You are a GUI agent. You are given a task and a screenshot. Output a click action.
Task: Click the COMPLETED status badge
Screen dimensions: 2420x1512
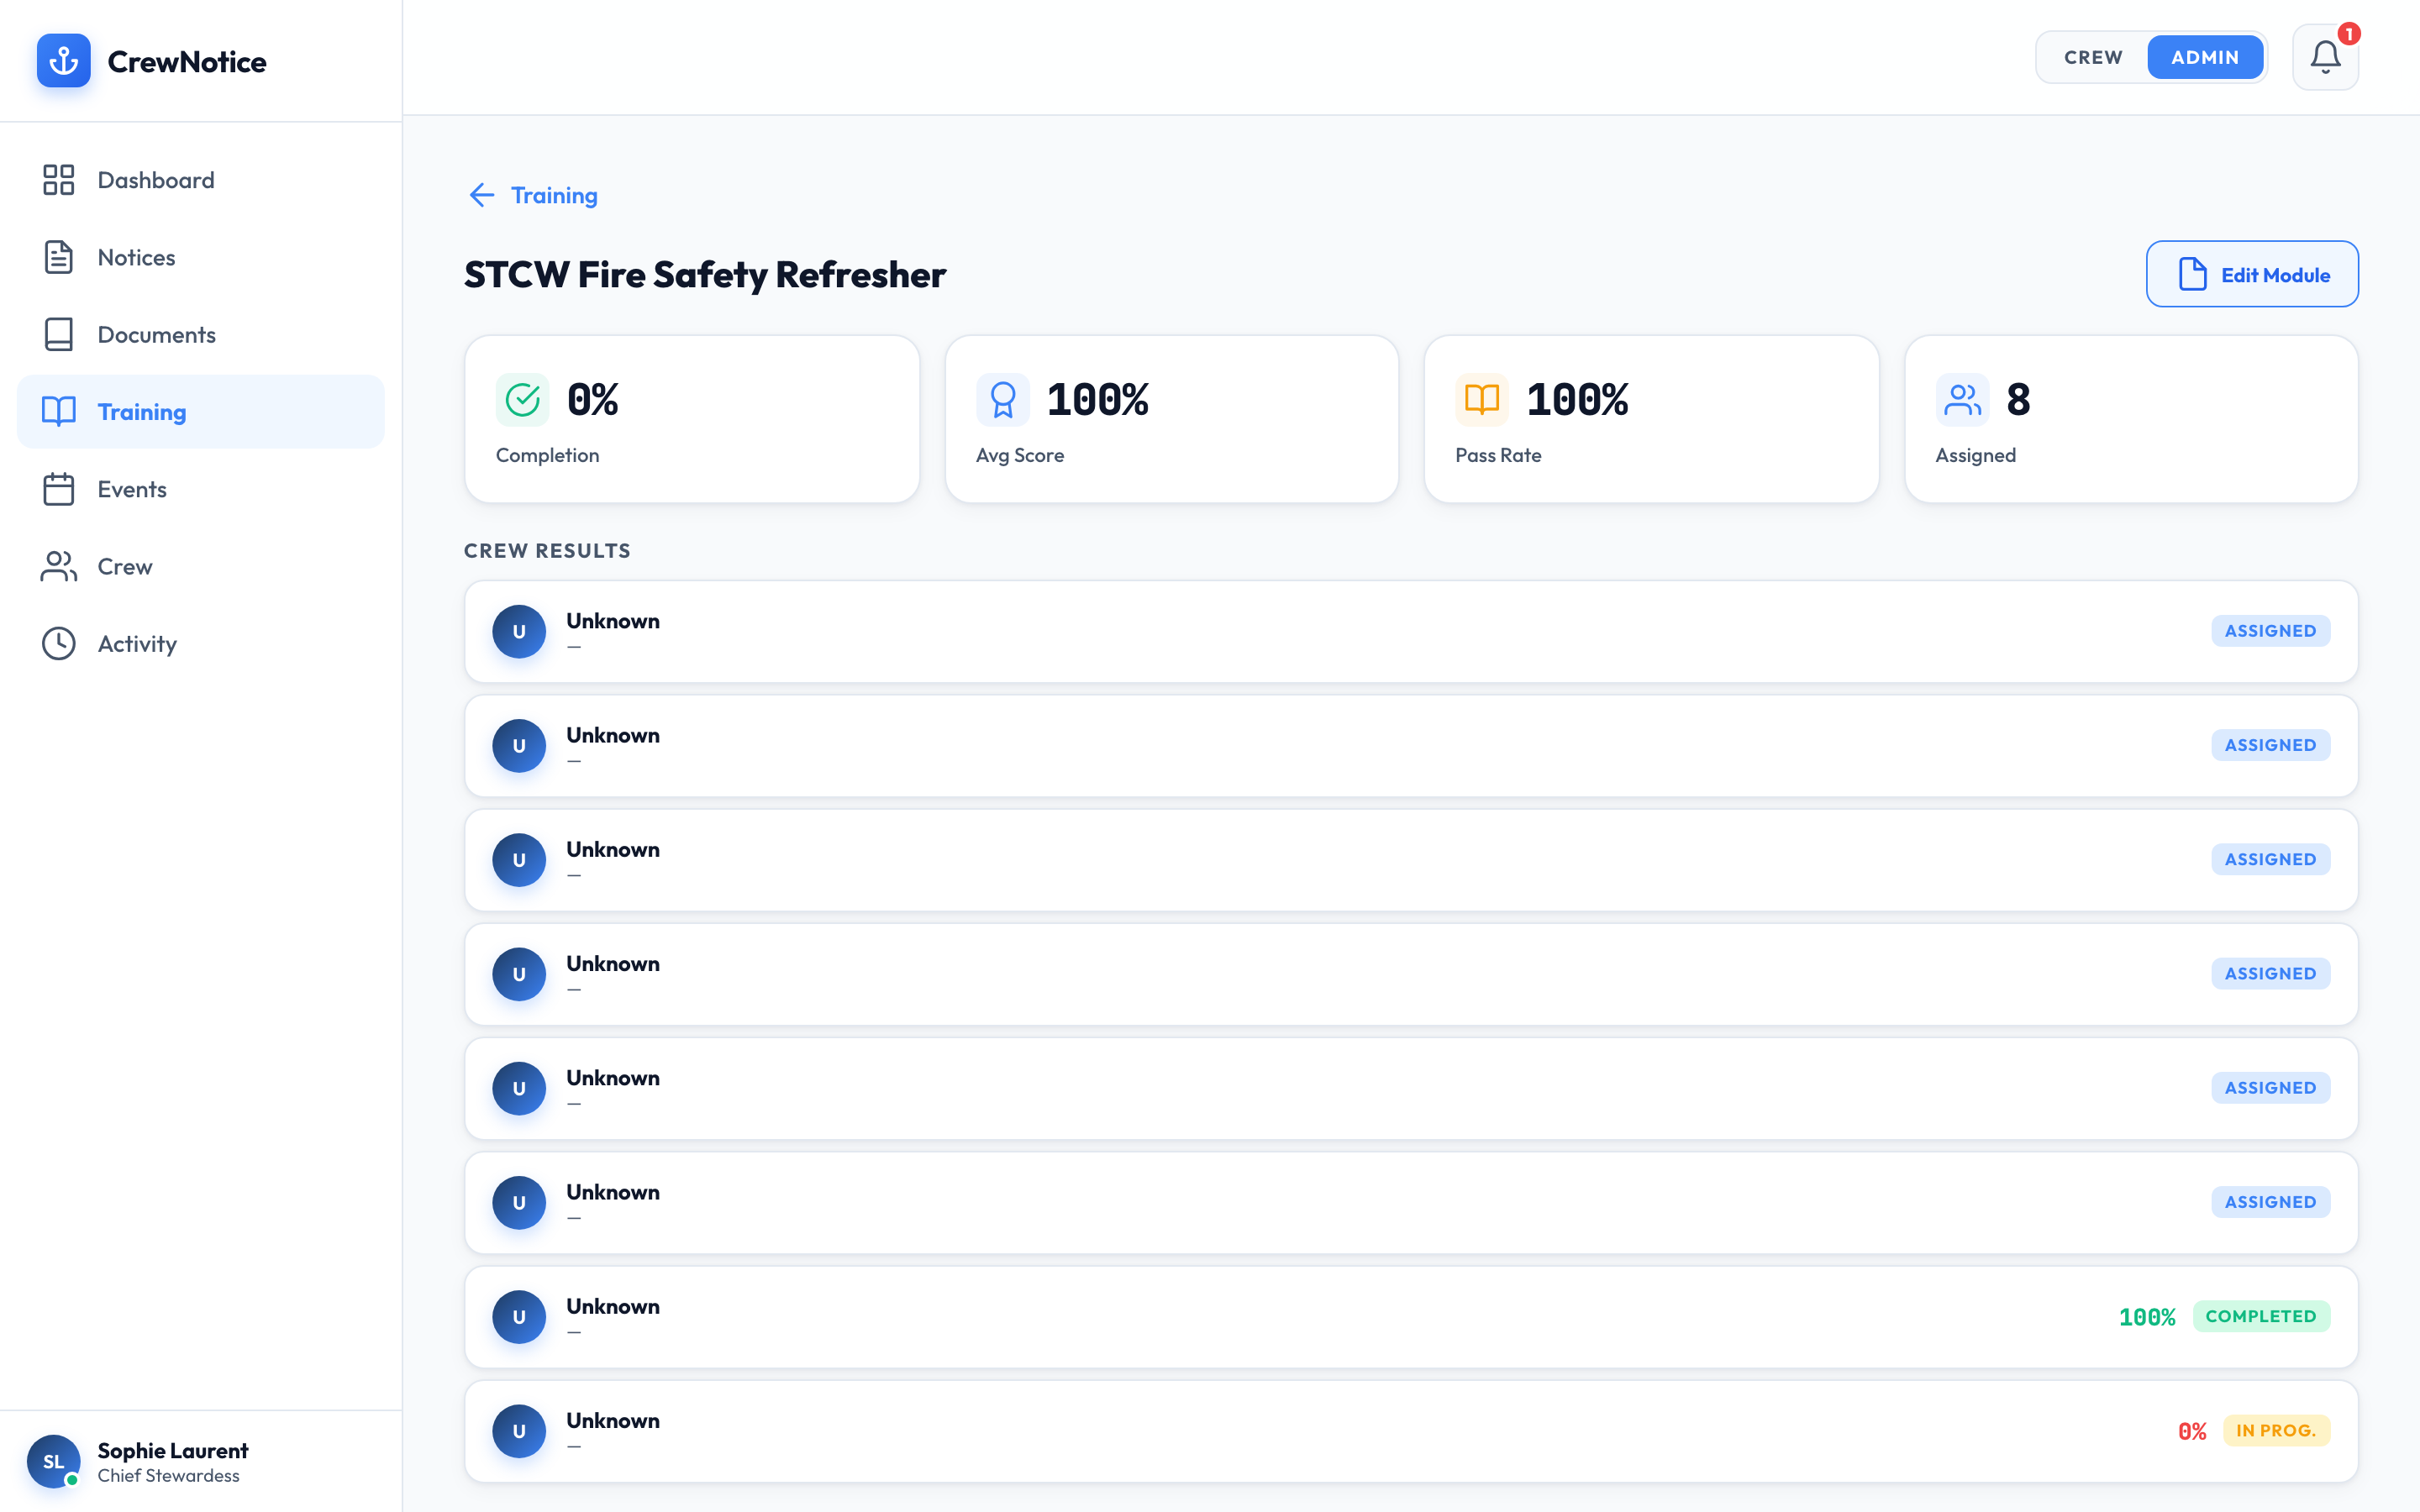(x=2263, y=1316)
